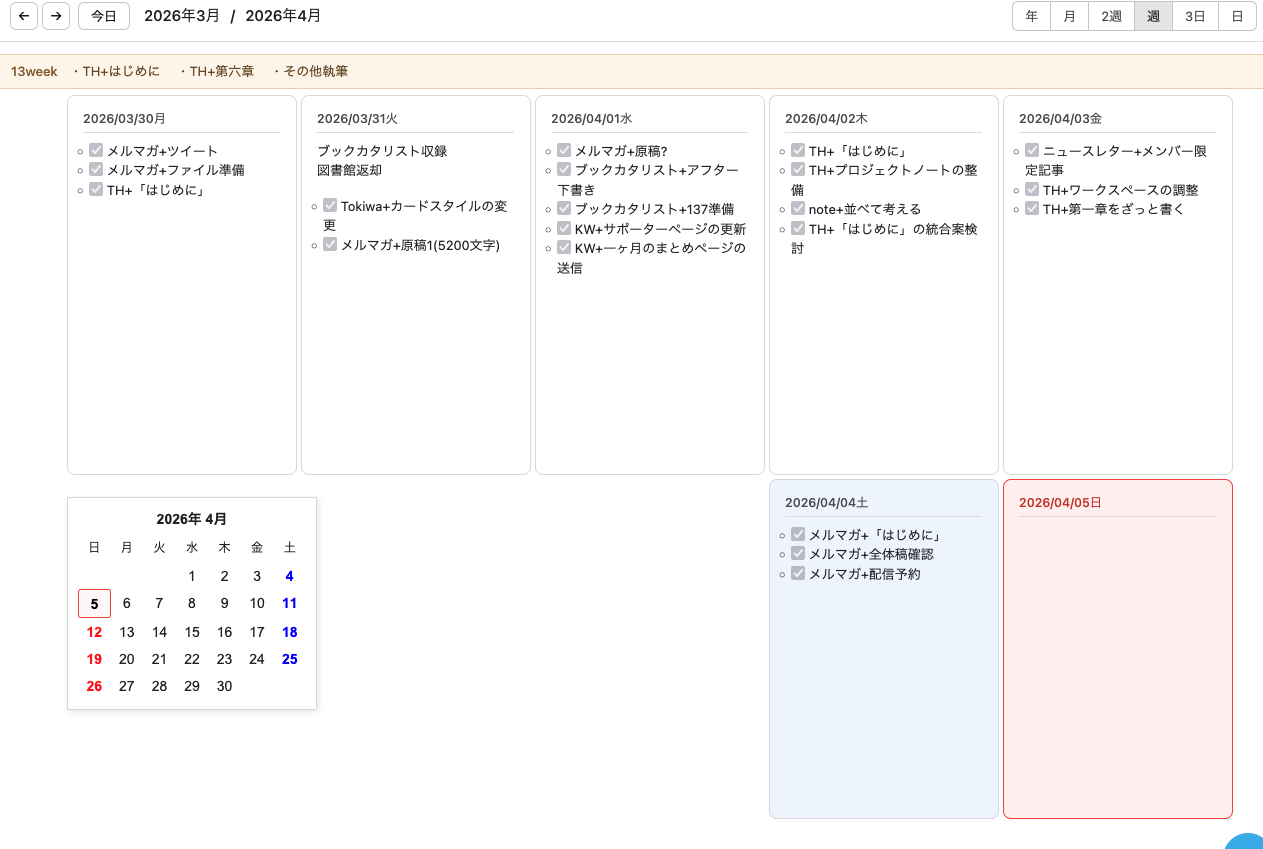Click ・その他執筆 in the week banner

click(x=309, y=71)
